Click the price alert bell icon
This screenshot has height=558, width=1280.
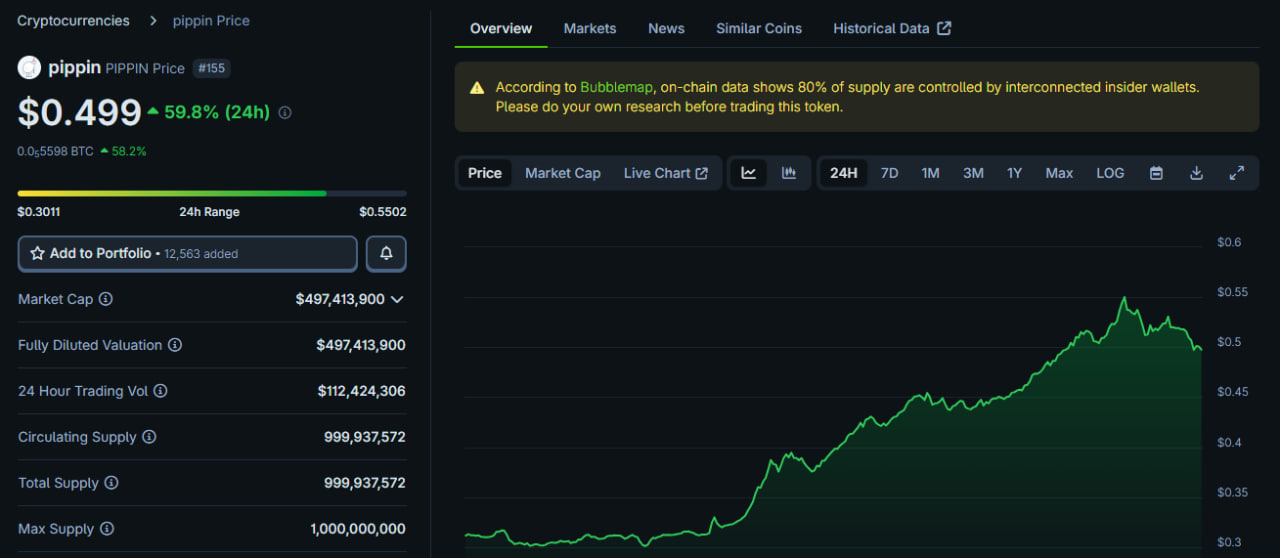point(386,254)
